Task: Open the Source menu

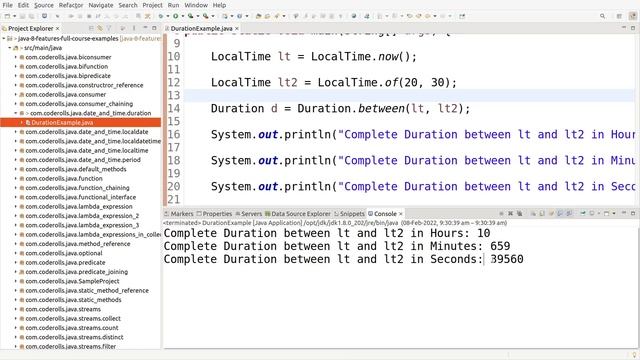Action: pyautogui.click(x=44, y=5)
